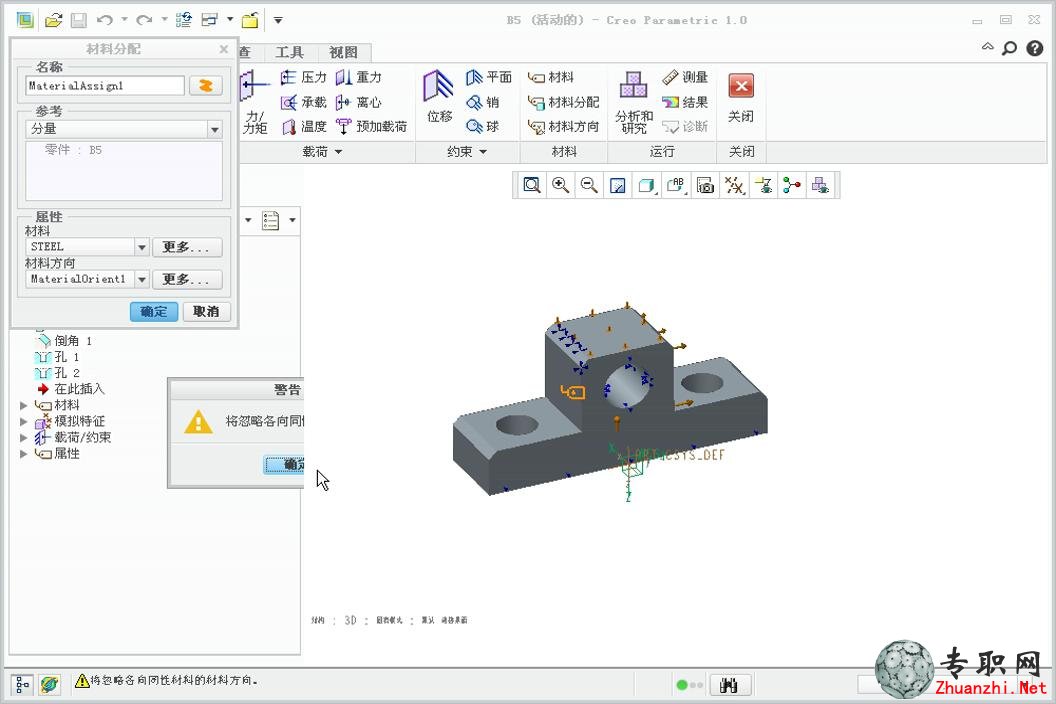Image resolution: width=1056 pixels, height=704 pixels.
Task: Click the Zoom In magnifier
Action: pos(560,185)
